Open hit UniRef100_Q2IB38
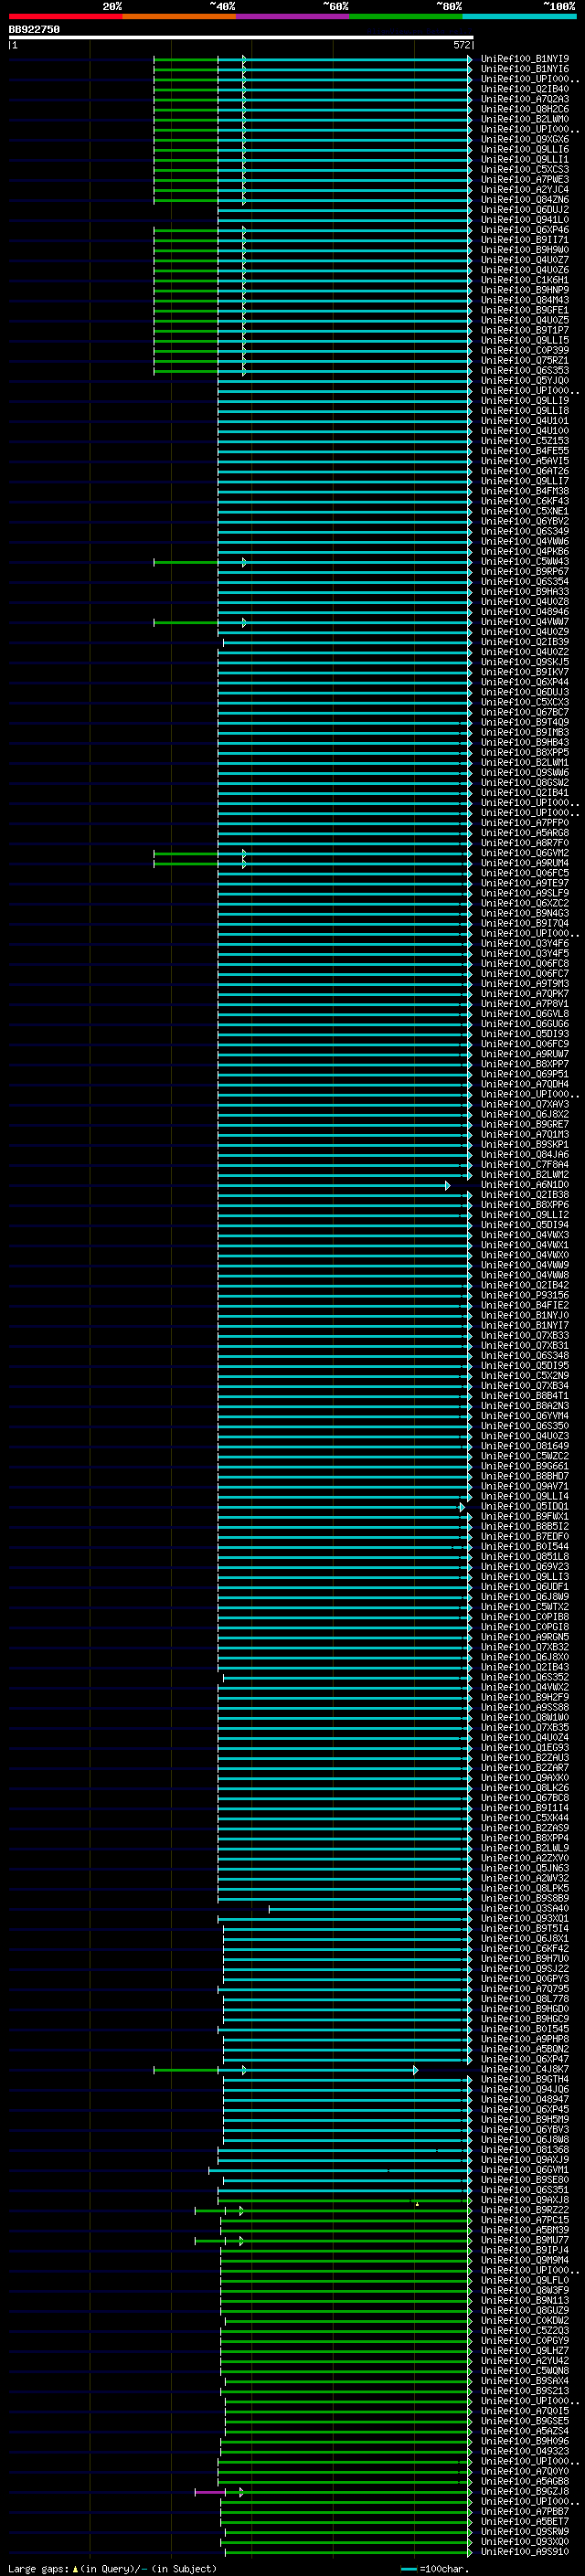The image size is (585, 2576). pyautogui.click(x=525, y=1194)
